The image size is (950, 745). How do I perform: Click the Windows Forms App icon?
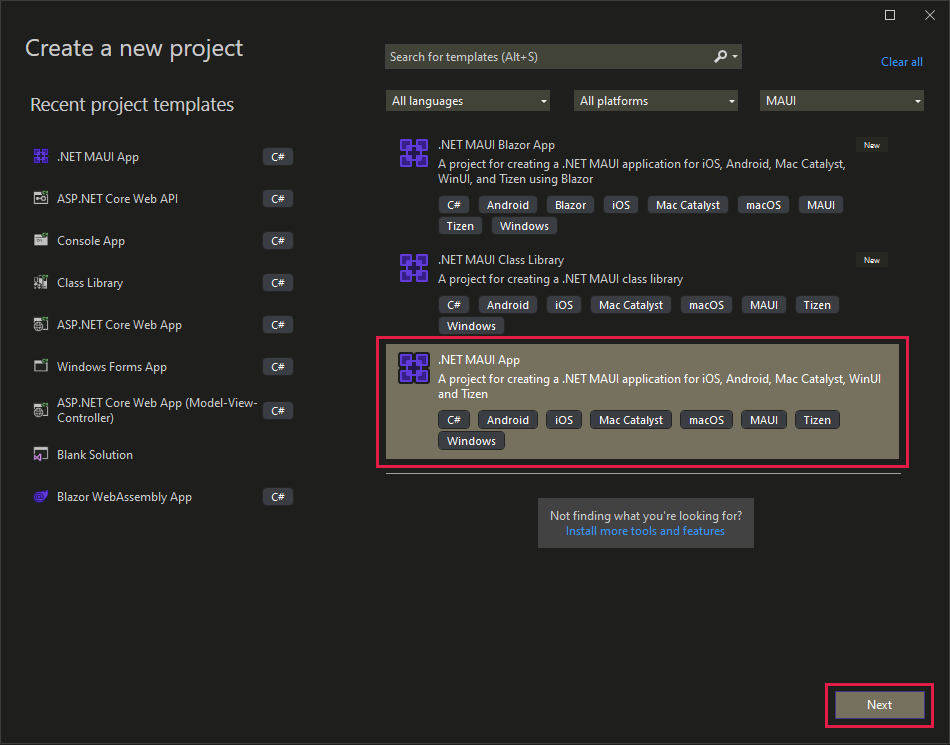(x=41, y=366)
